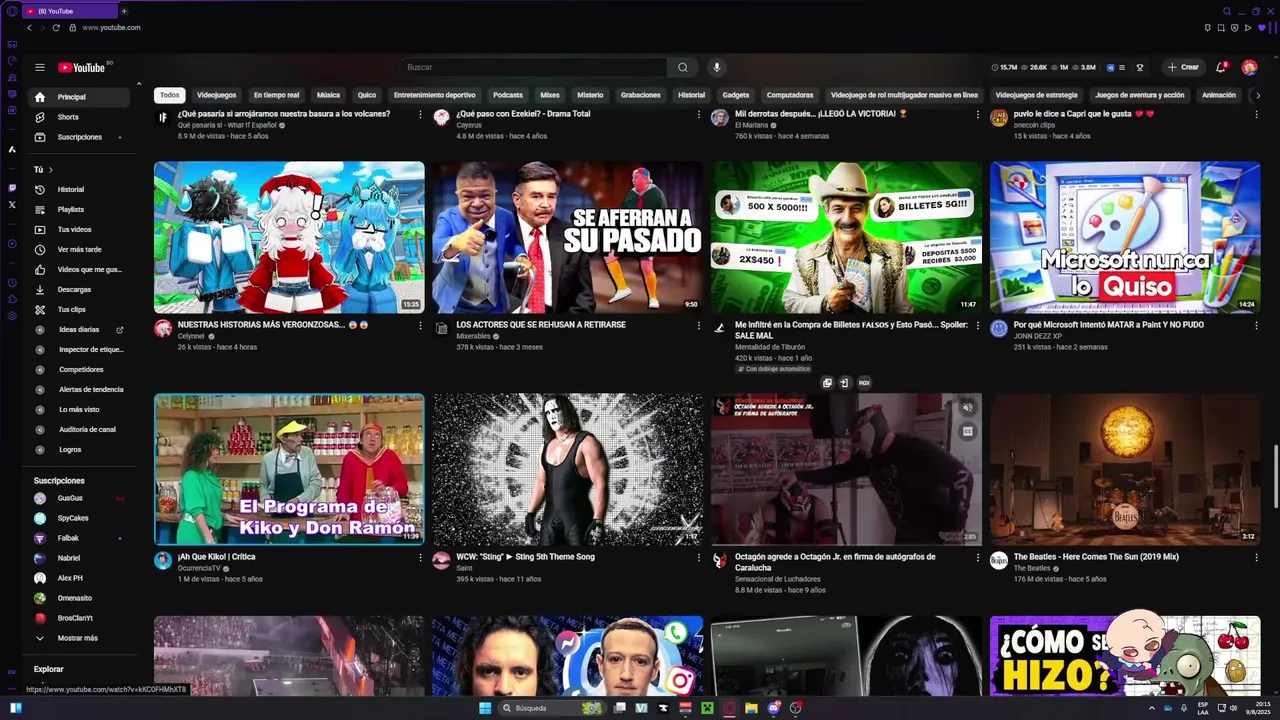Image resolution: width=1280 pixels, height=720 pixels.
Task: Open Videos que me gustan
Action: point(81,269)
